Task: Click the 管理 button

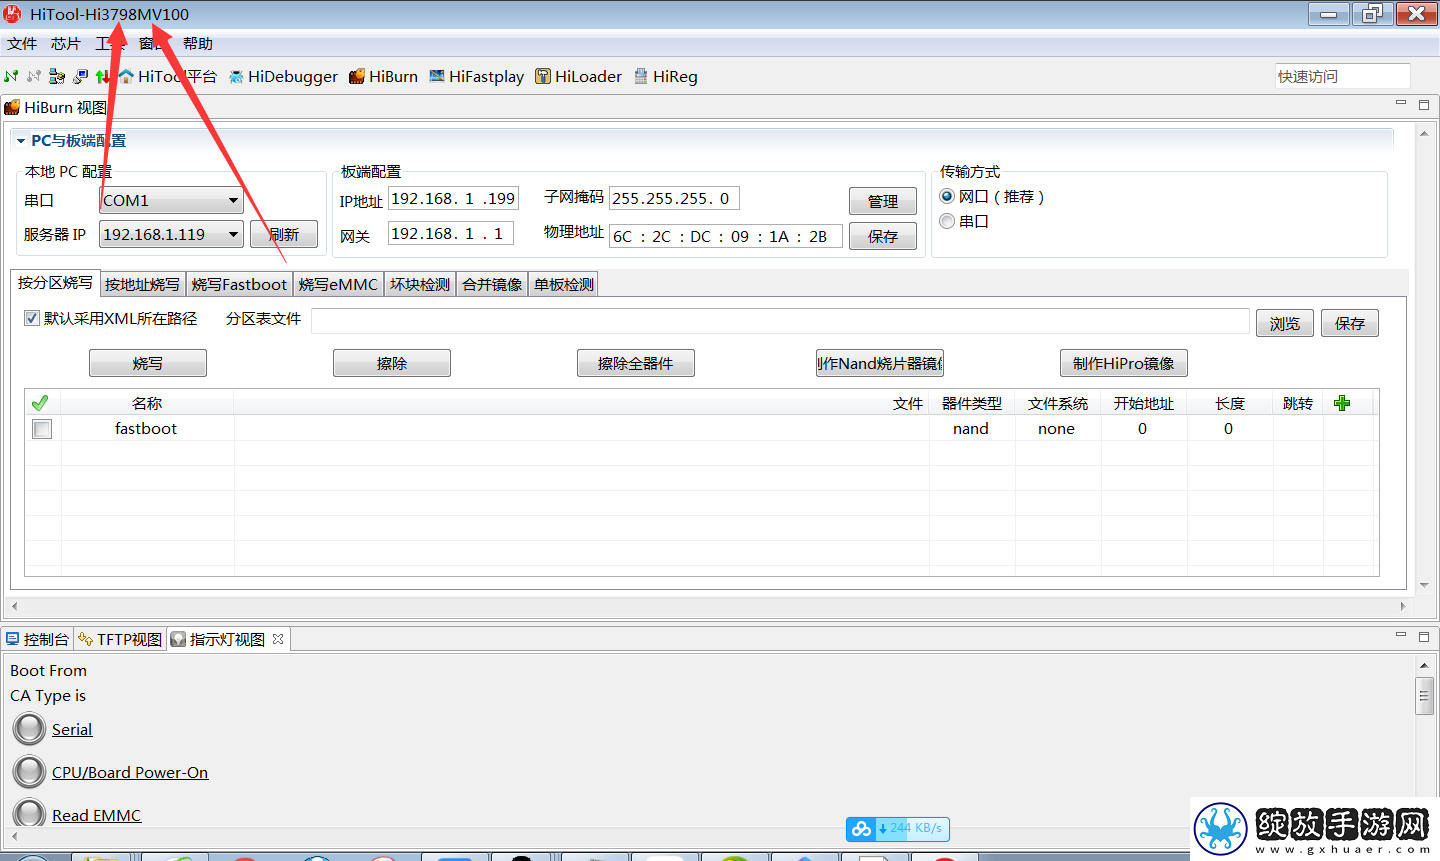Action: (x=883, y=201)
